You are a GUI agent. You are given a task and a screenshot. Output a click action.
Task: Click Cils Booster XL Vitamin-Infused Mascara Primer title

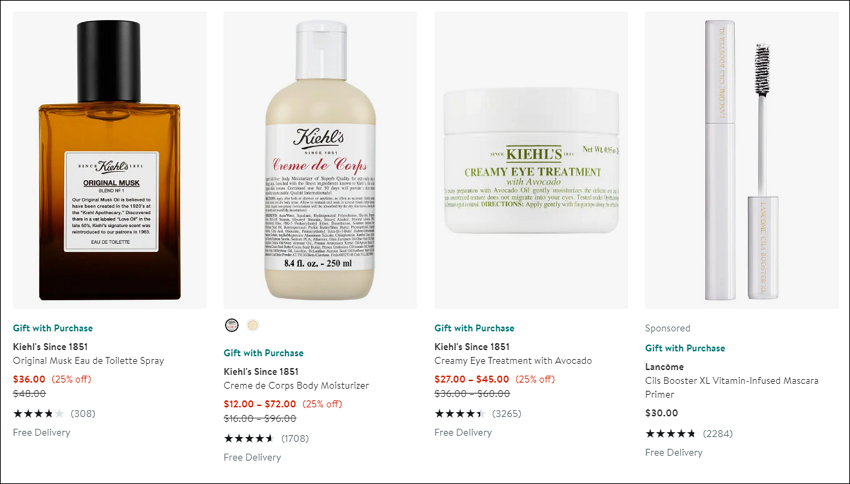click(732, 388)
